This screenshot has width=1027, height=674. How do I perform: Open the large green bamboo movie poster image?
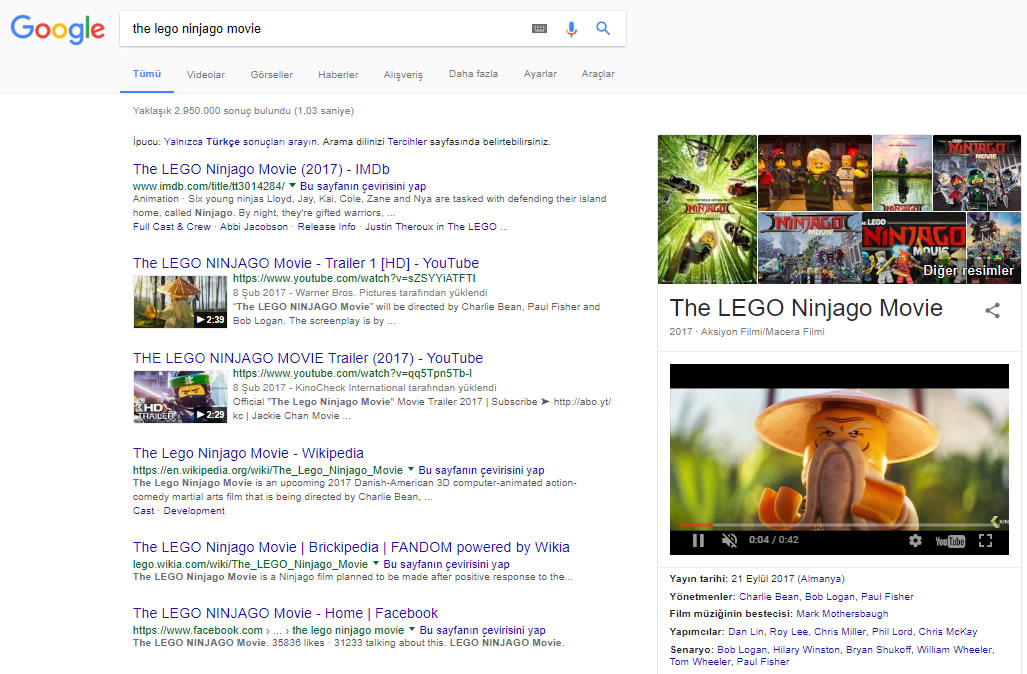click(x=707, y=209)
